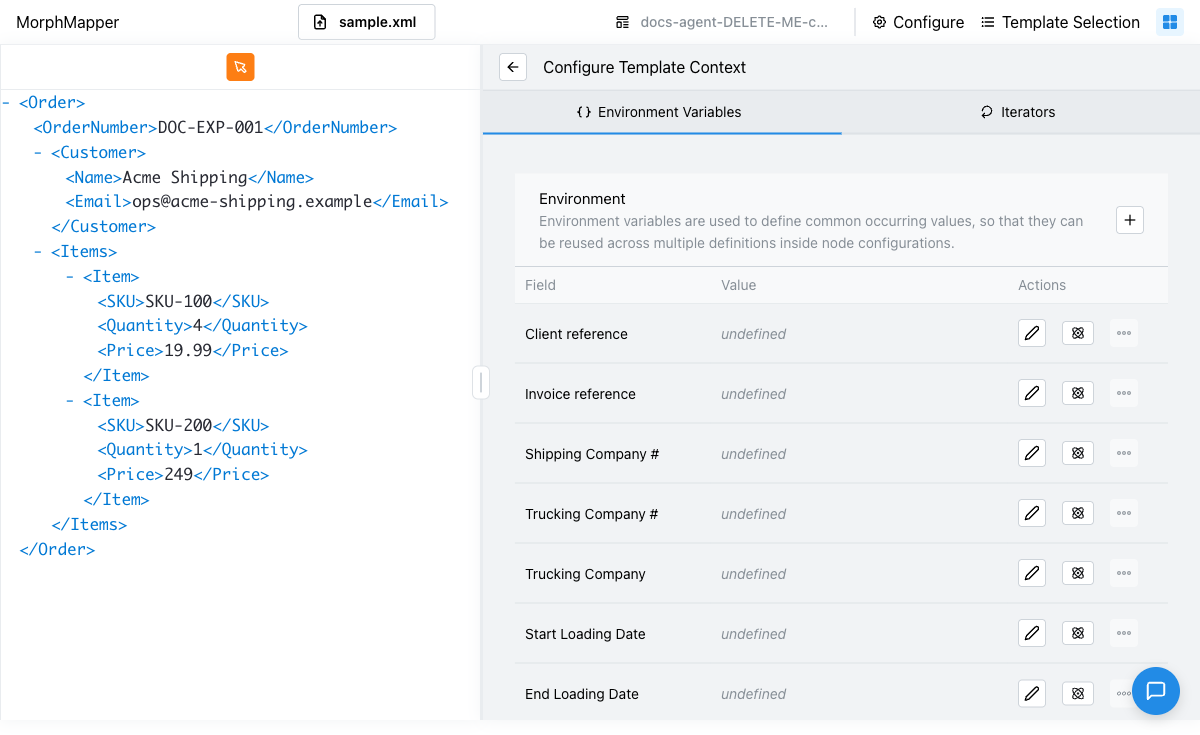
Task: Go back using the arrow button
Action: 513,67
